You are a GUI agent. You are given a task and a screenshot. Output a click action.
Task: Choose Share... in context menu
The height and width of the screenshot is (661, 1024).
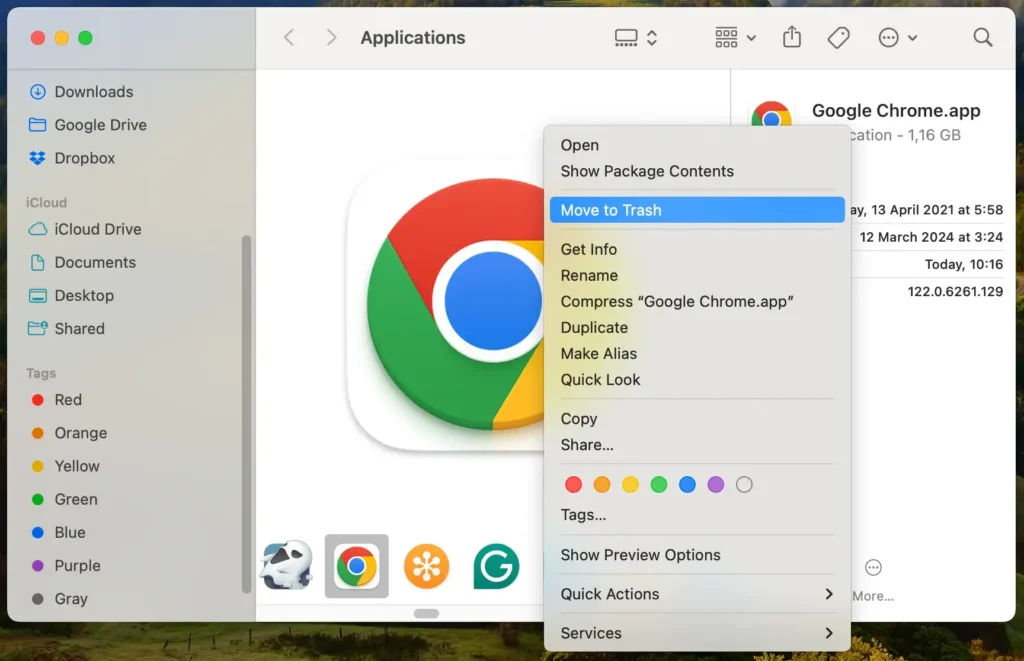[697, 445]
